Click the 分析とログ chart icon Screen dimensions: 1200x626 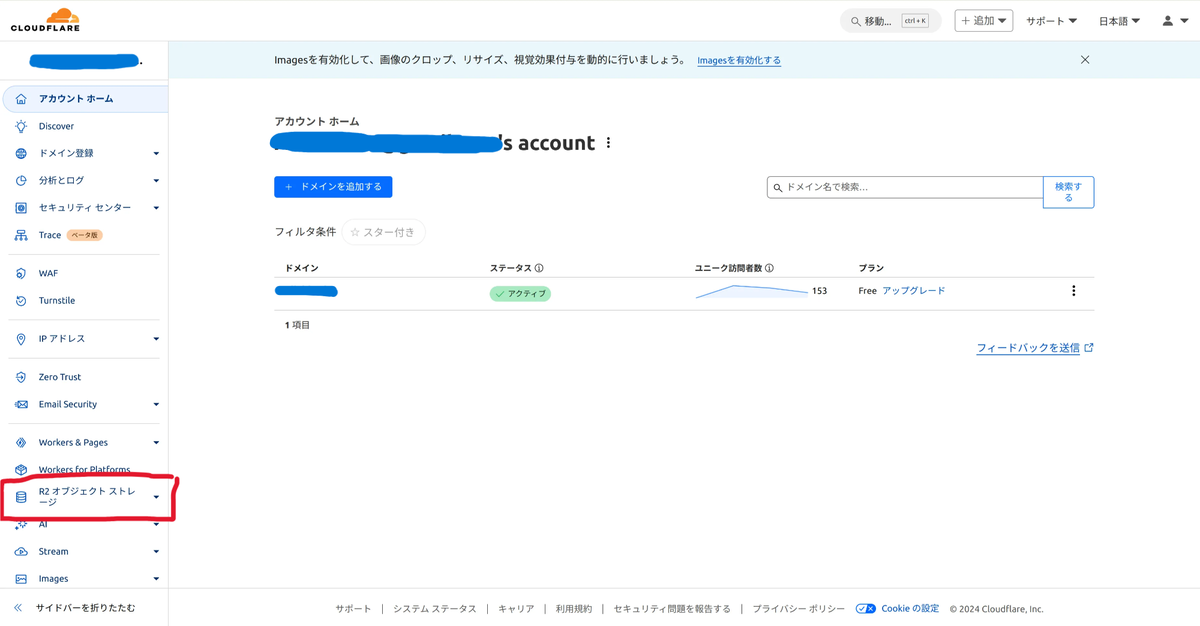pyautogui.click(x=21, y=181)
